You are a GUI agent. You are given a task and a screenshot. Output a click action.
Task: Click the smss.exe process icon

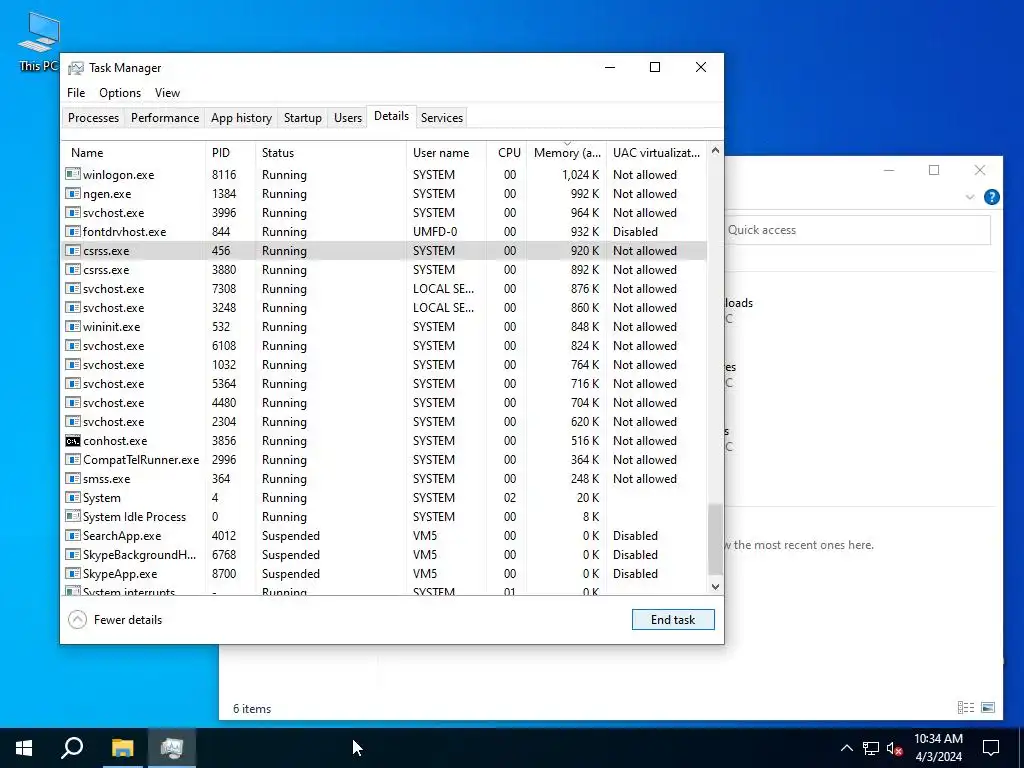click(x=72, y=479)
